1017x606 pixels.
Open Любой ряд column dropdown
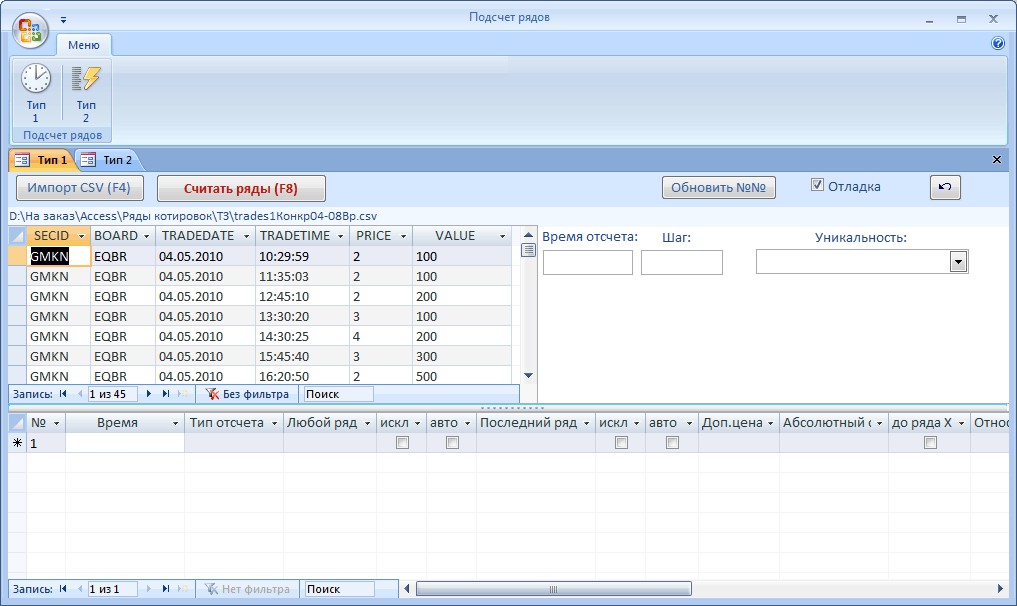pos(367,423)
